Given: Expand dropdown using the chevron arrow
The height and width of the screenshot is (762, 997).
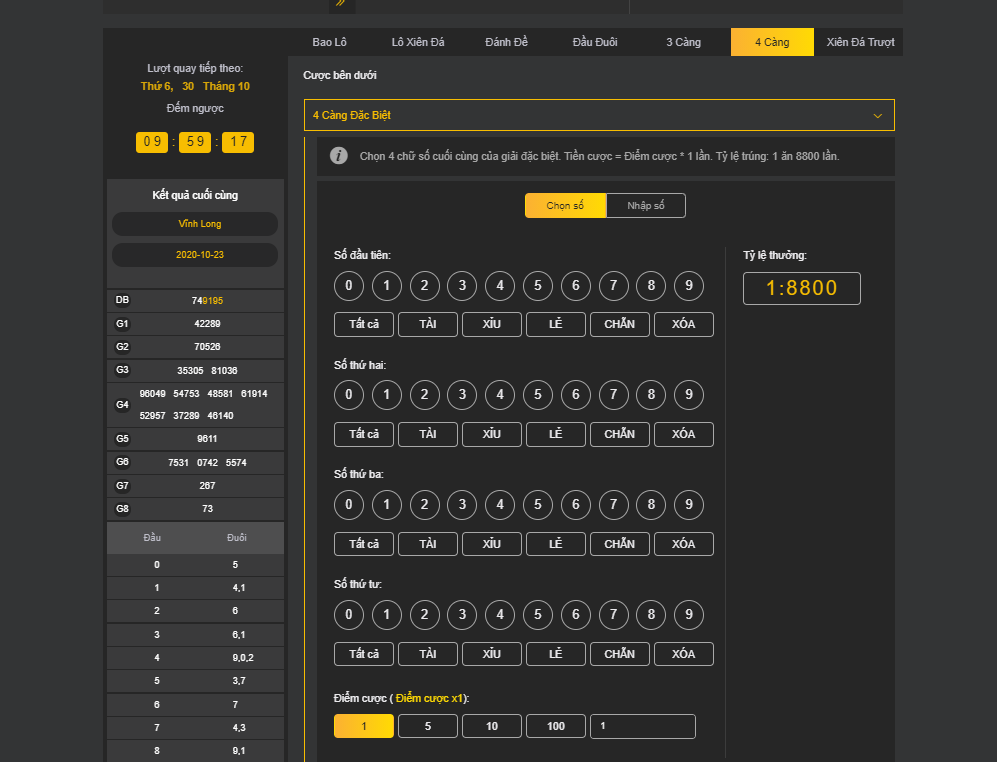Looking at the screenshot, I should (877, 116).
